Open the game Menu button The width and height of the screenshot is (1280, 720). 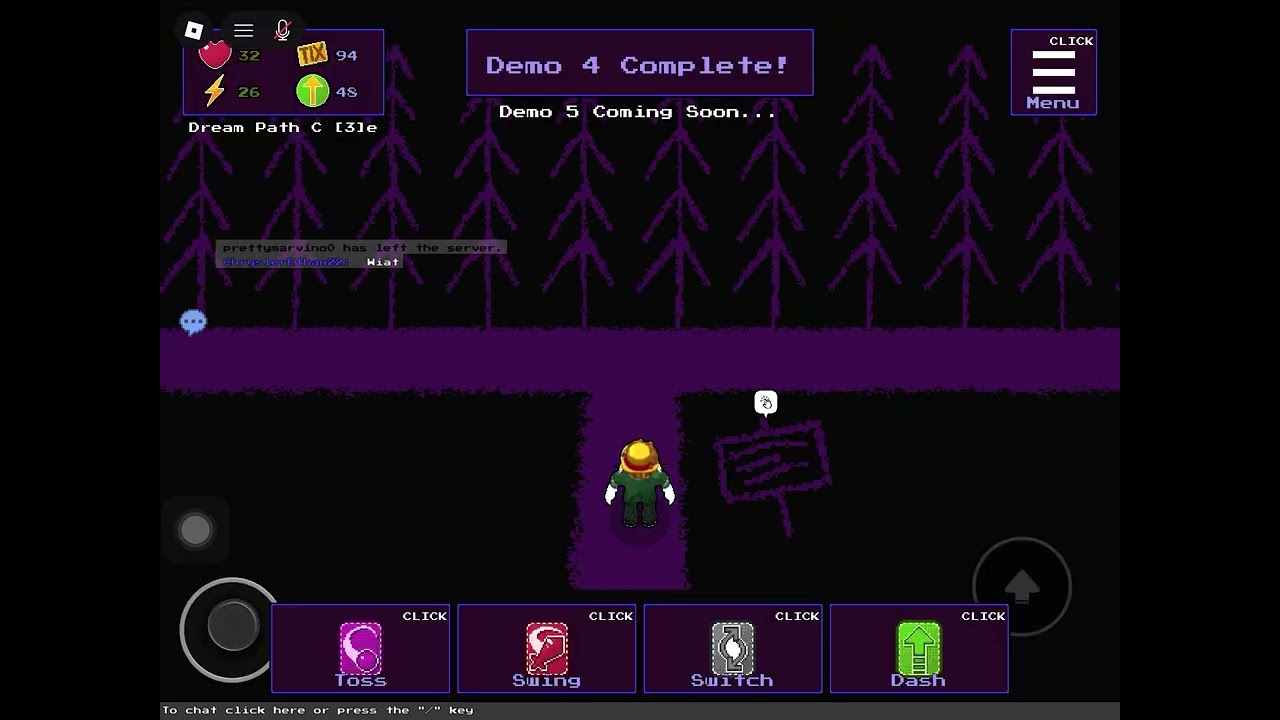pos(1054,72)
